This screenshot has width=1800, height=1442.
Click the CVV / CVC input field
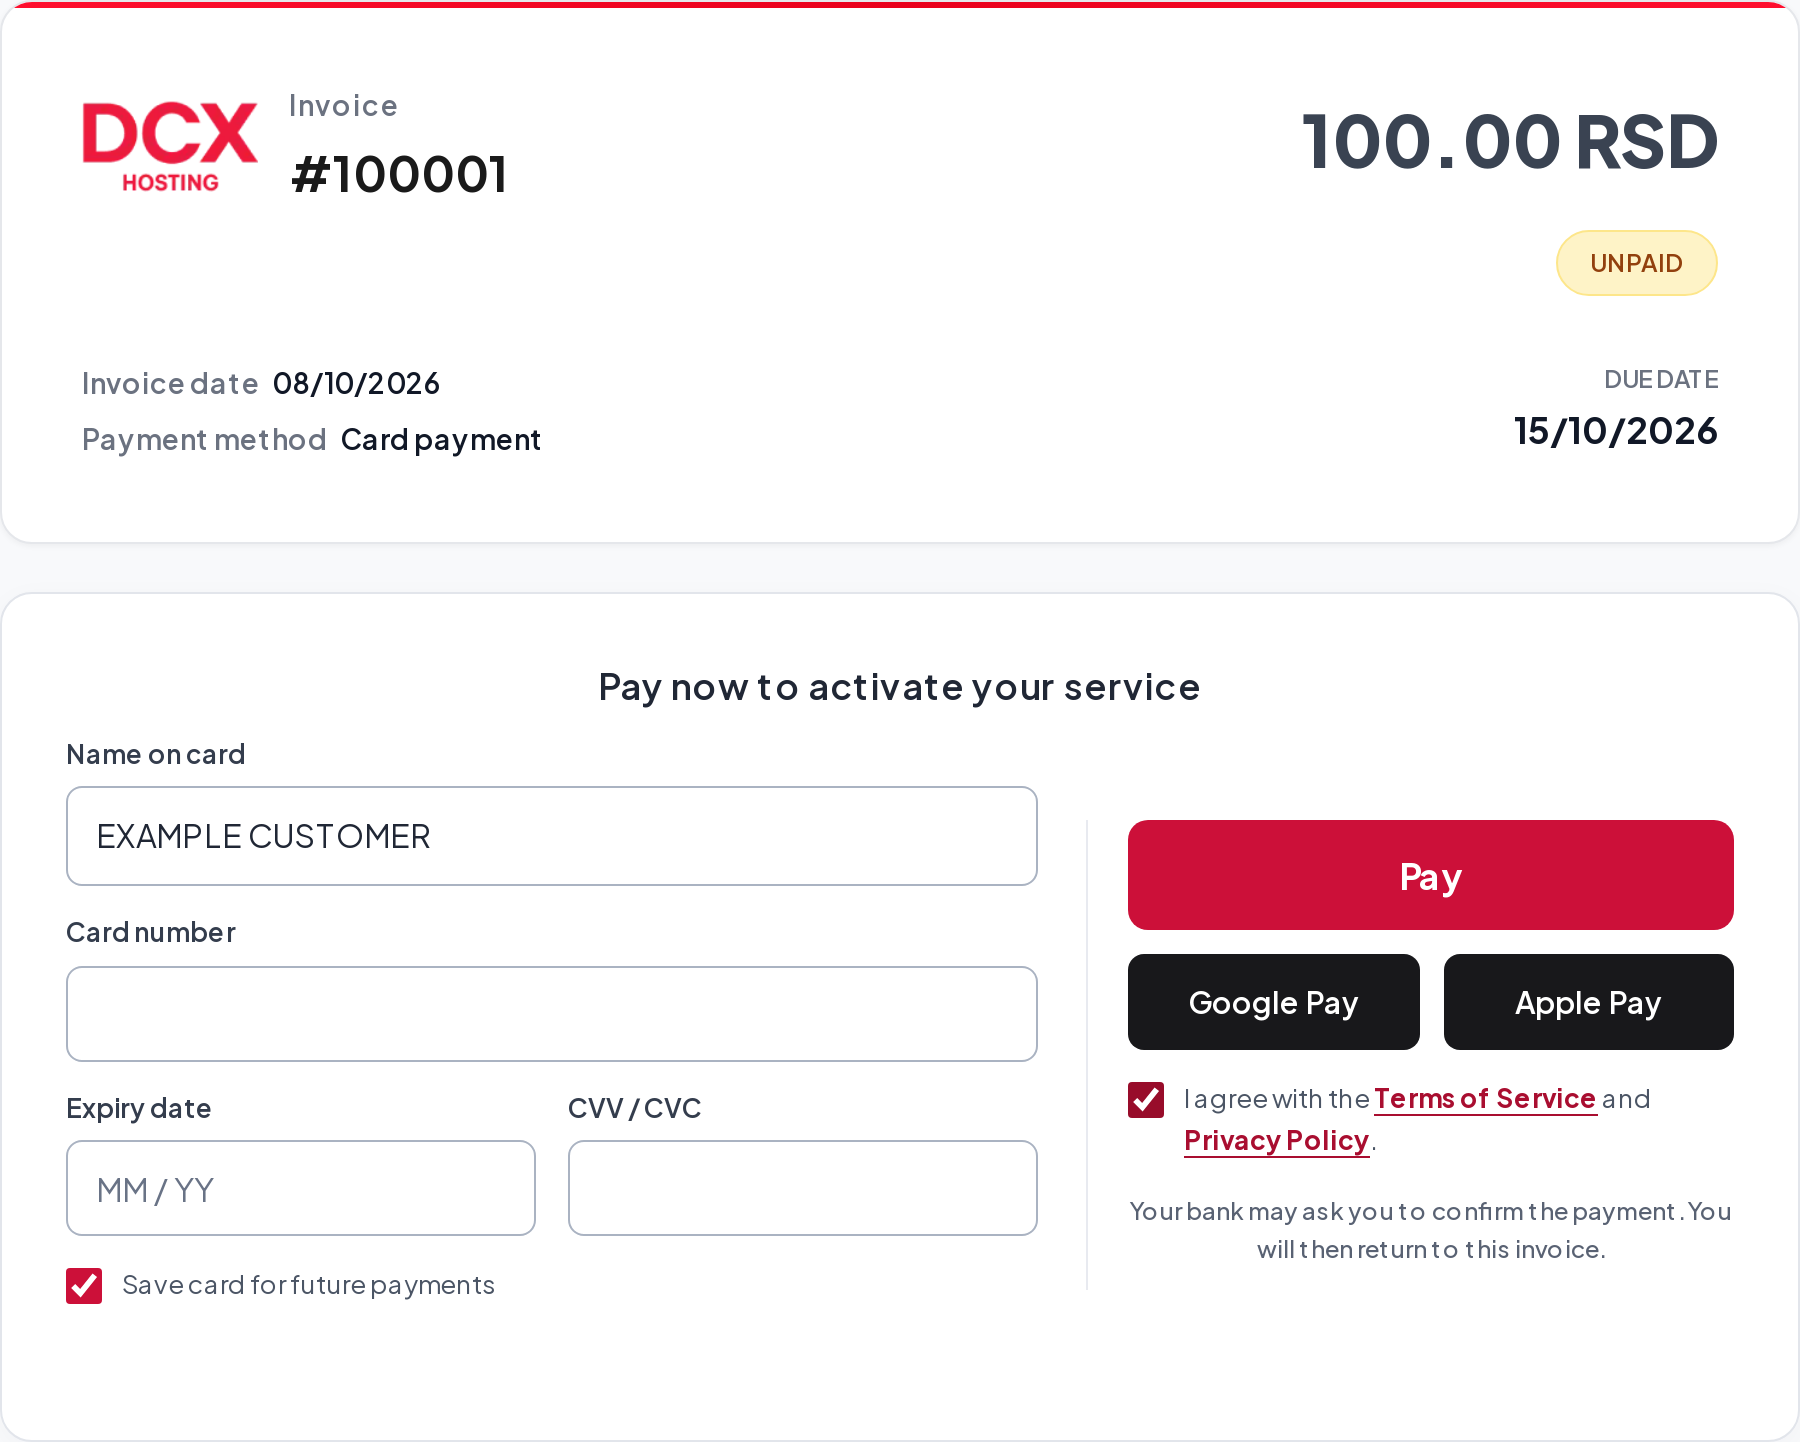[802, 1188]
